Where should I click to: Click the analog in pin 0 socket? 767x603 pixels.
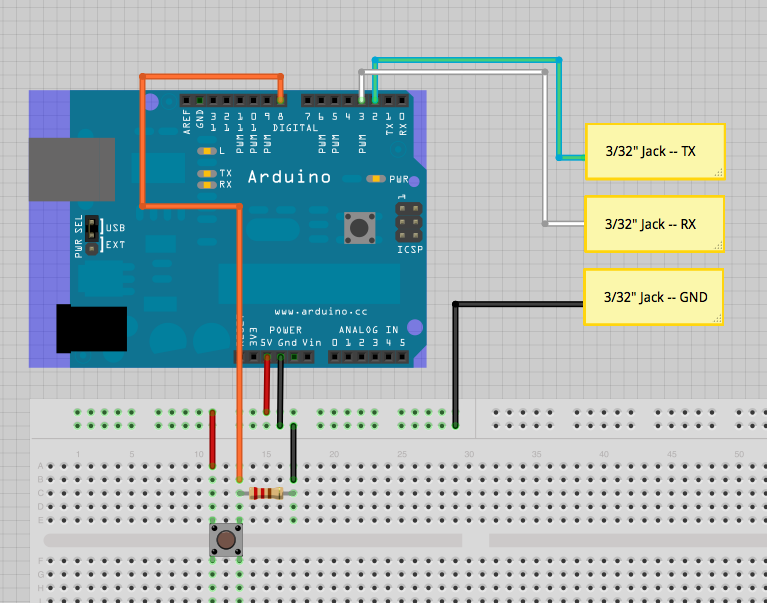(x=335, y=357)
